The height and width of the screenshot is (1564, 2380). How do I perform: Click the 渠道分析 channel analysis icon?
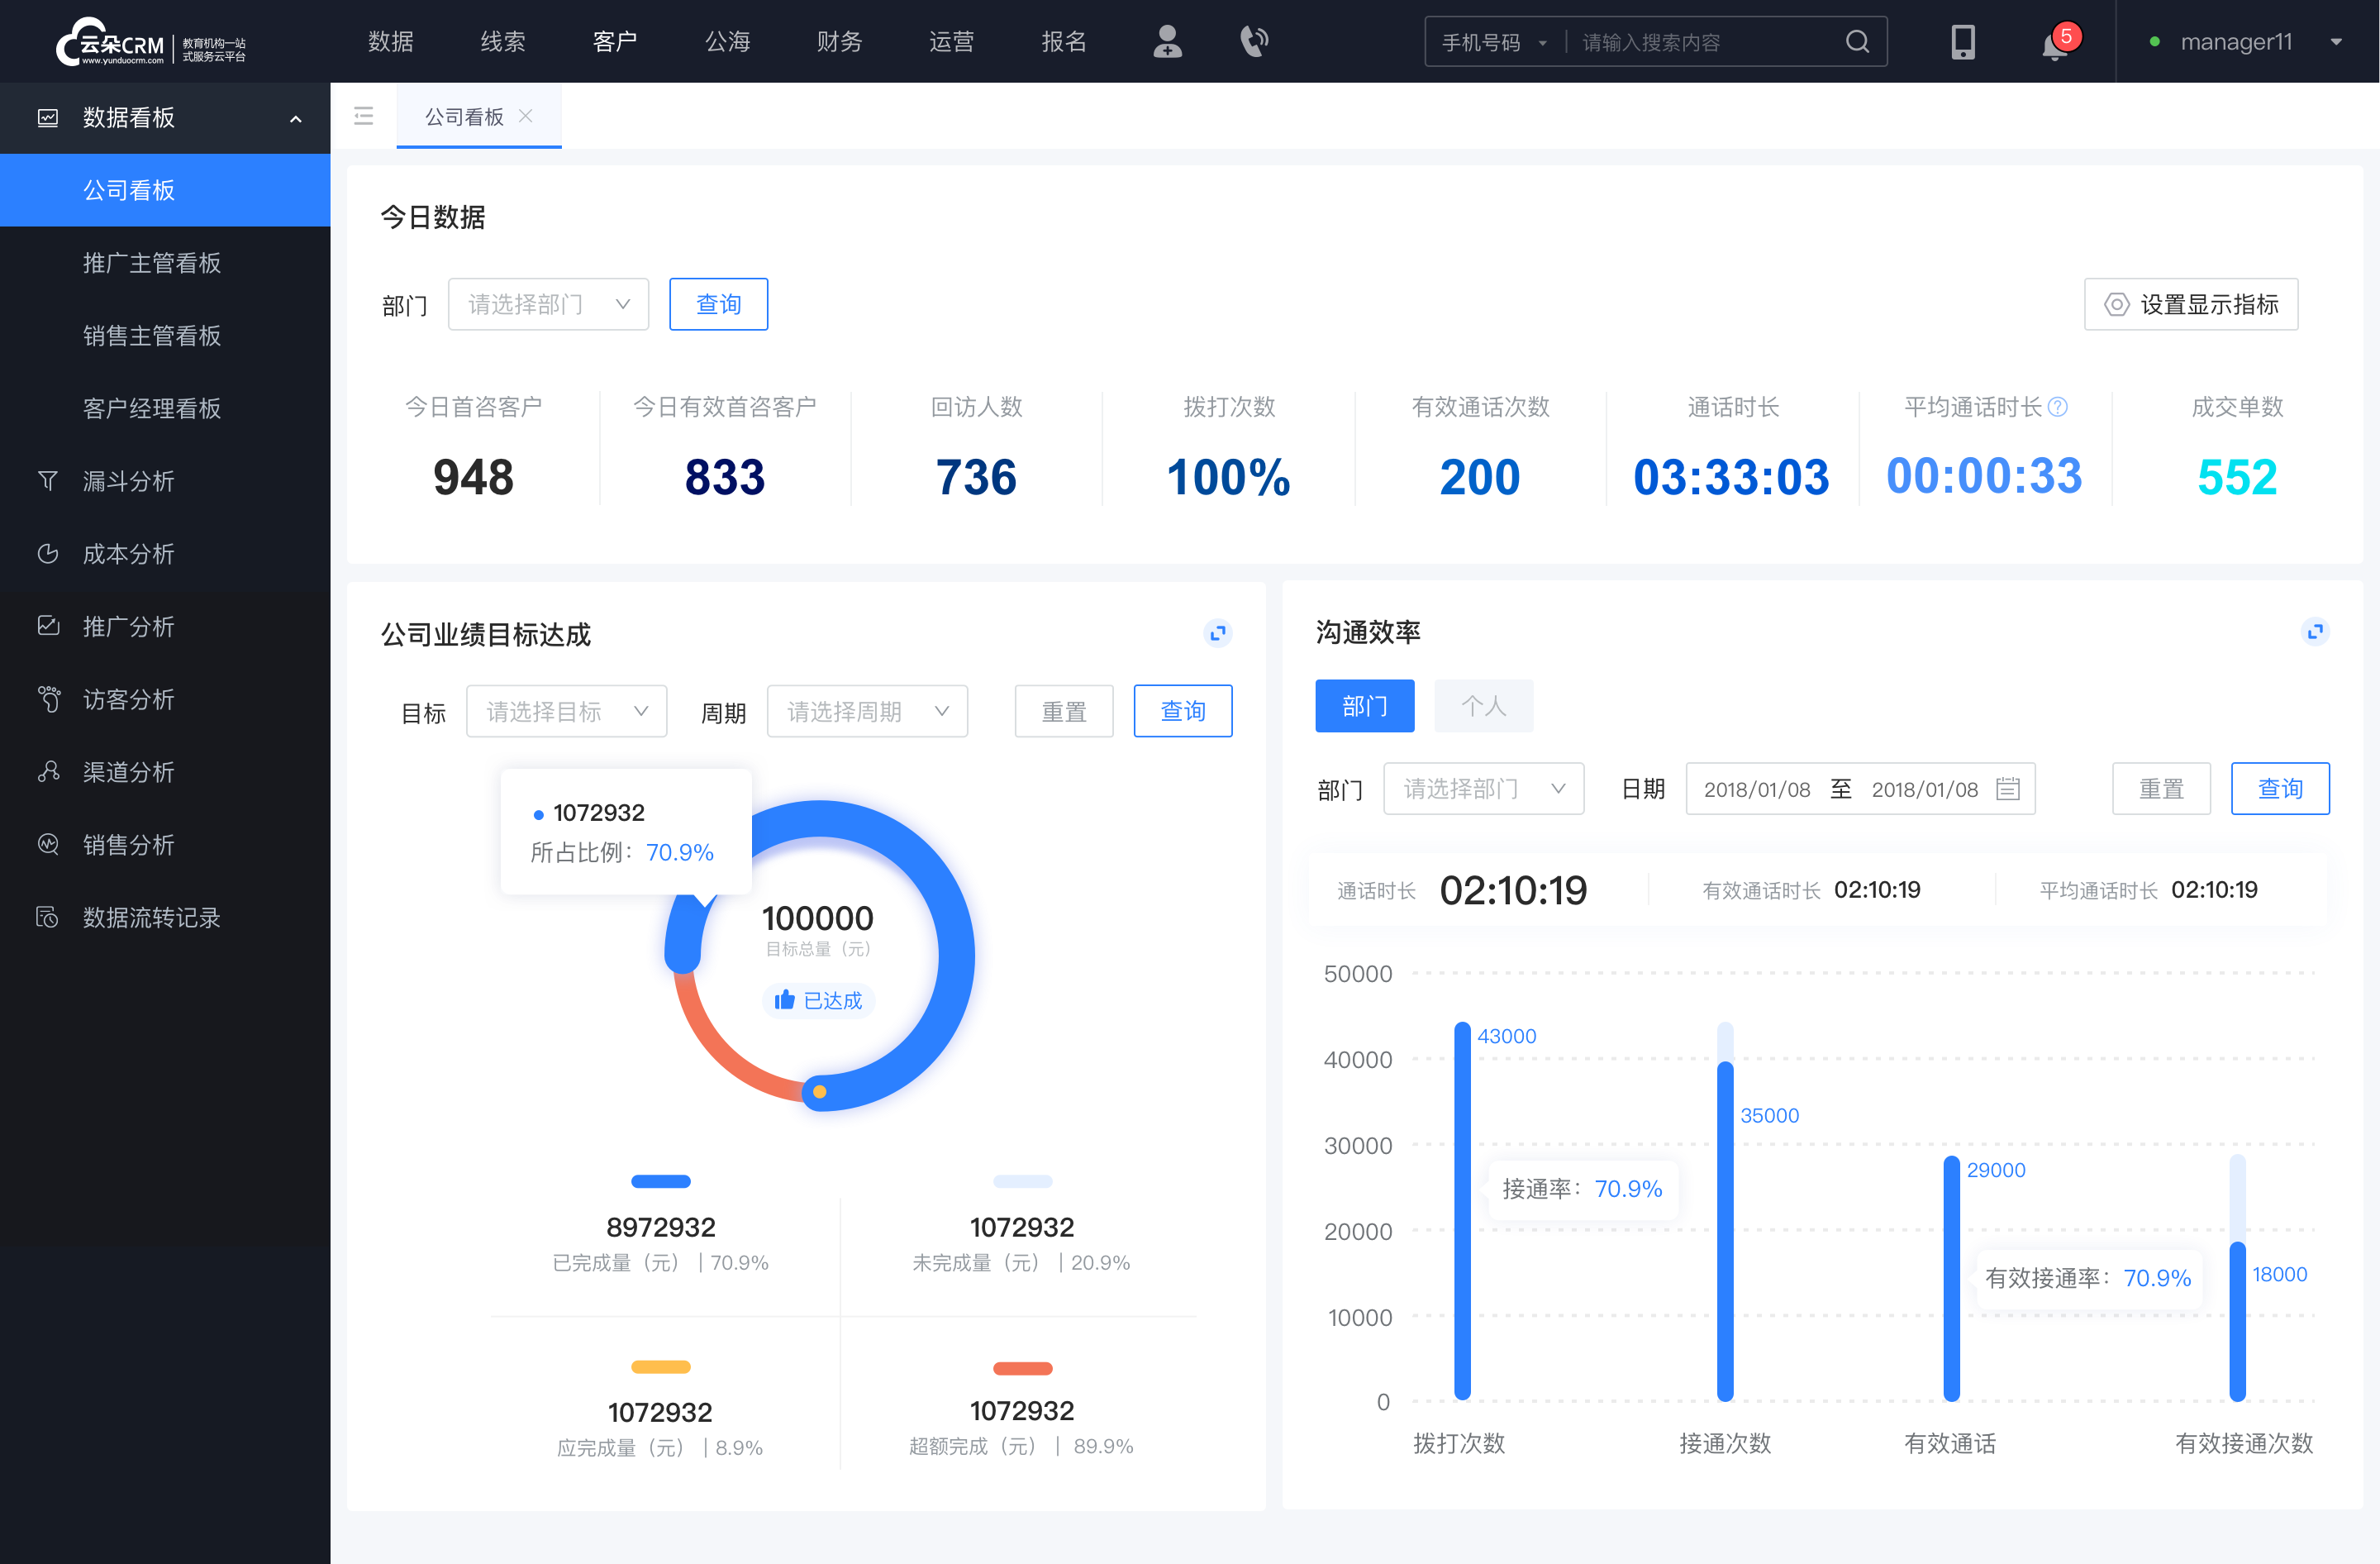coord(47,771)
